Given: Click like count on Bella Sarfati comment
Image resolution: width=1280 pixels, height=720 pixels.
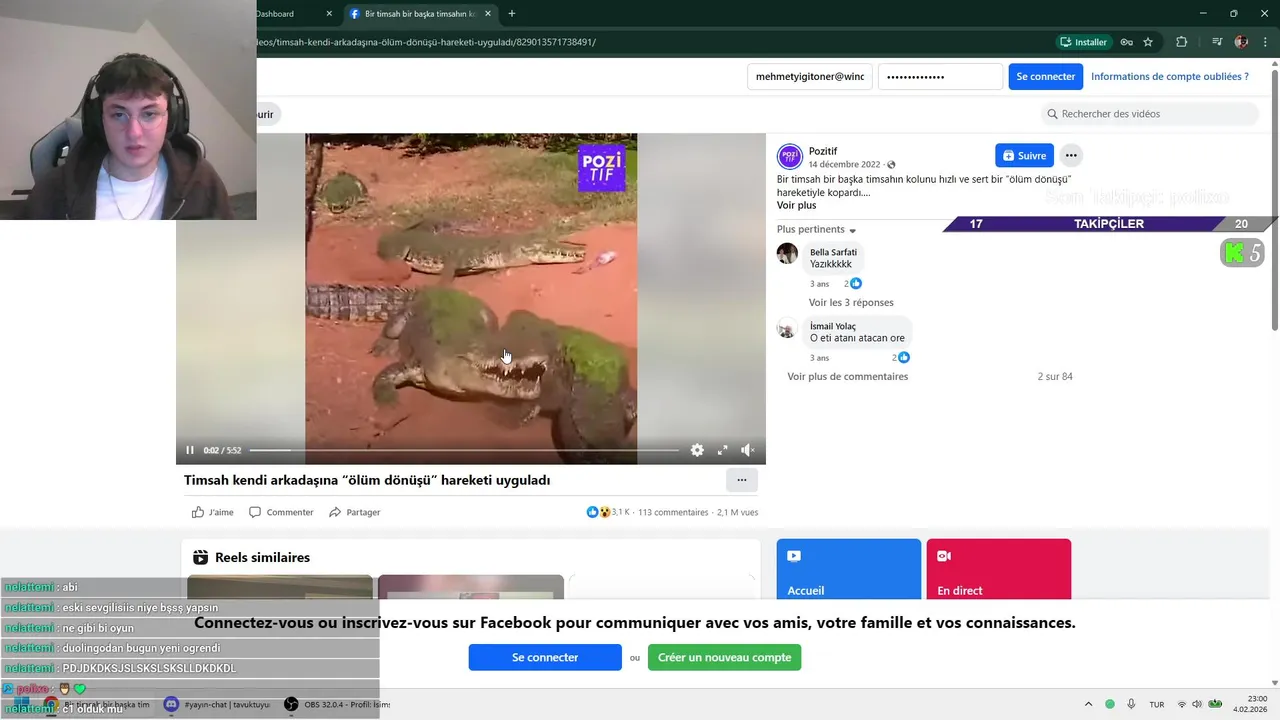Looking at the screenshot, I should tap(852, 284).
